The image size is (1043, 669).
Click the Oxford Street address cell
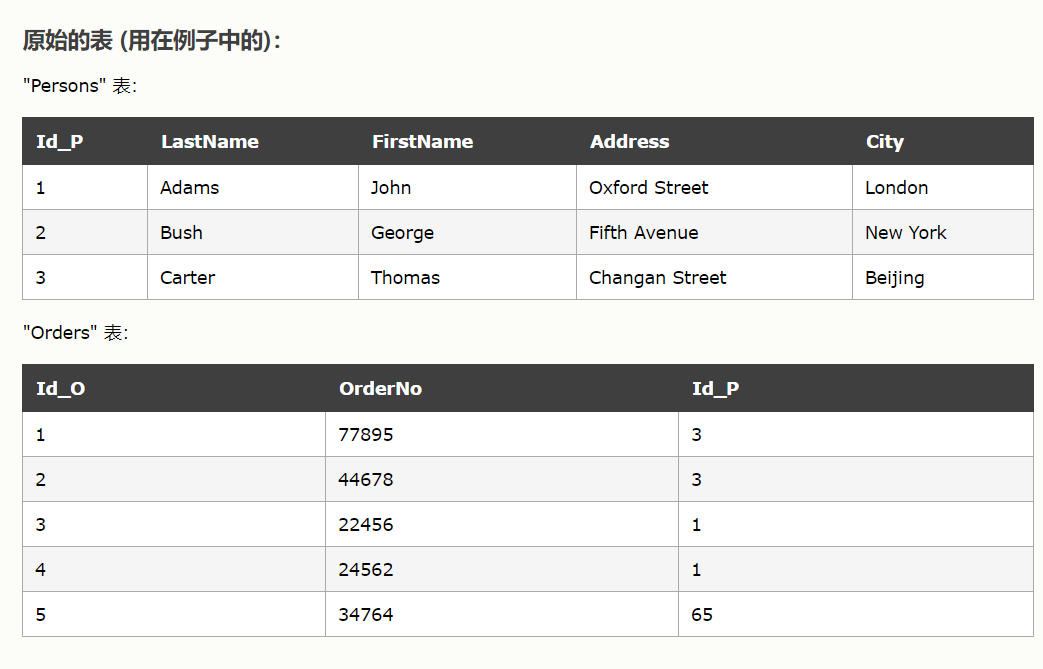[648, 188]
